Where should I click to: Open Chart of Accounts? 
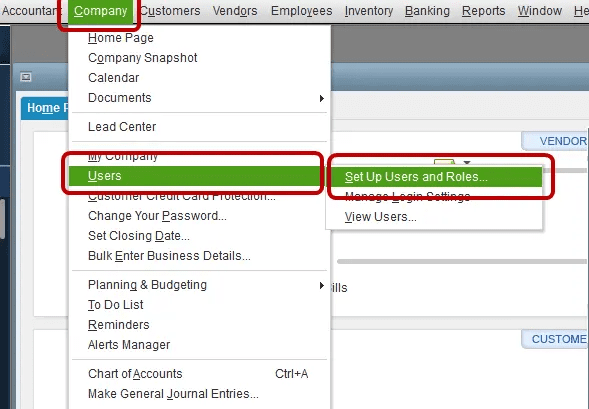(199, 374)
